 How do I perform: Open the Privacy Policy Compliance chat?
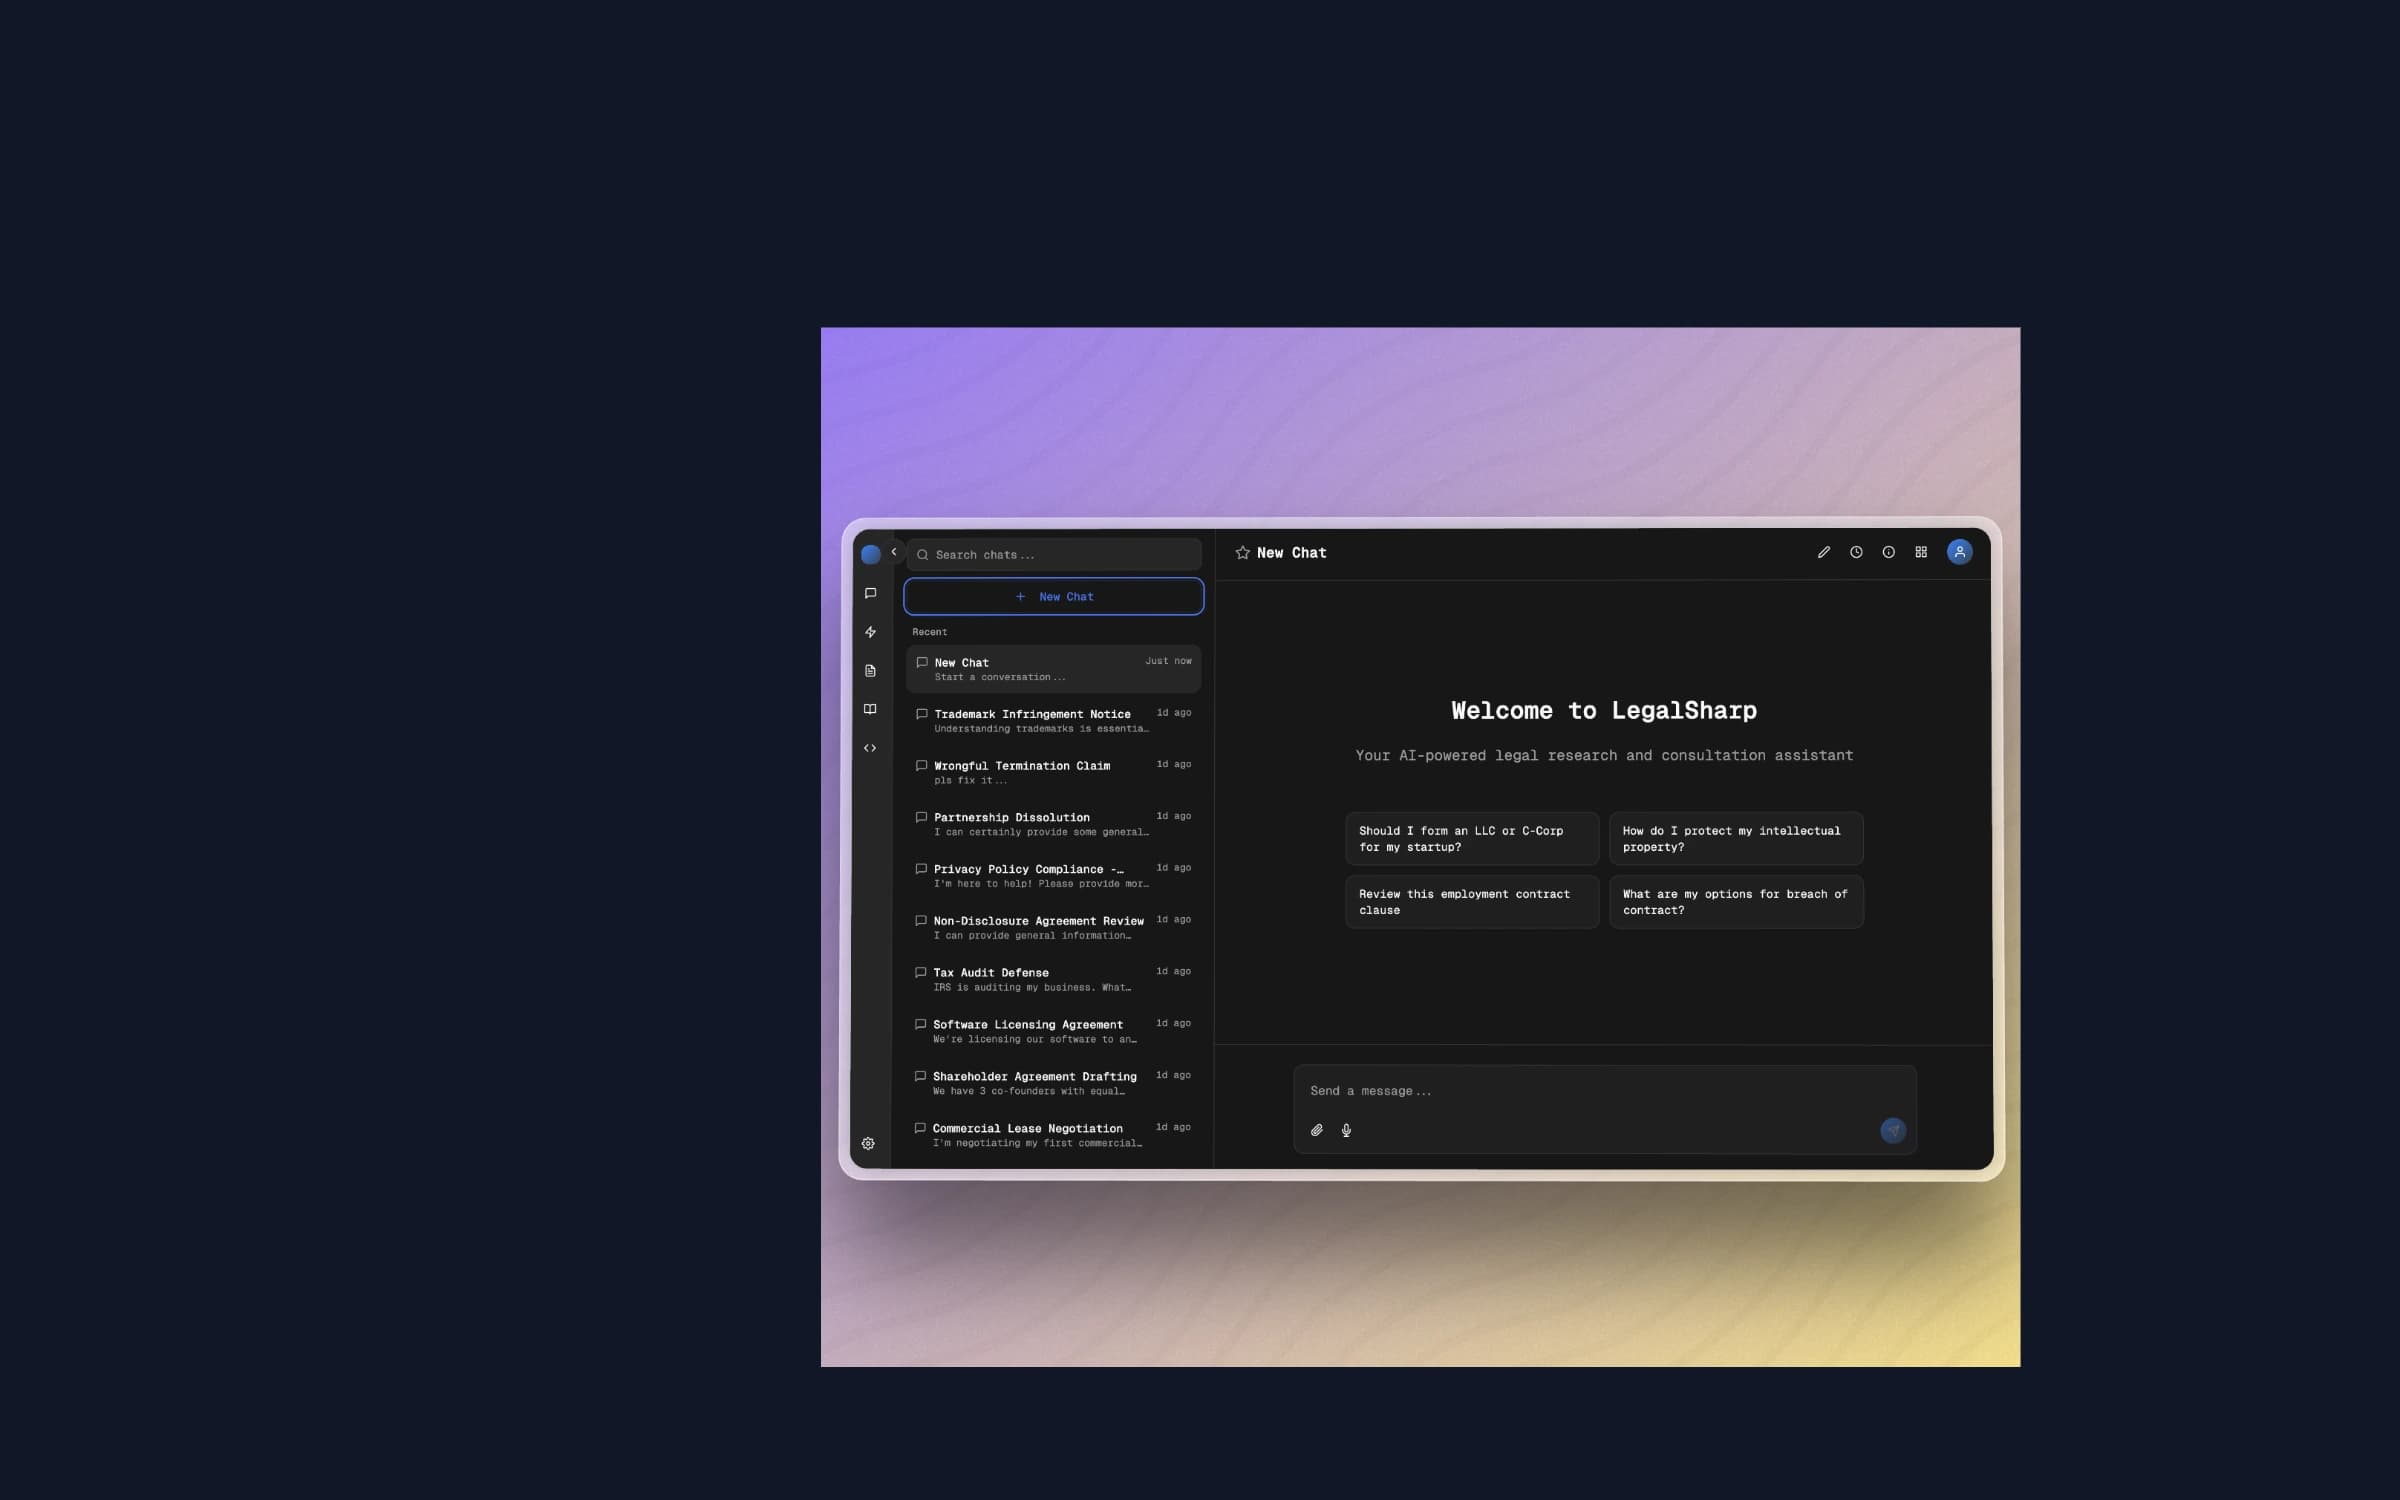[x=1054, y=876]
